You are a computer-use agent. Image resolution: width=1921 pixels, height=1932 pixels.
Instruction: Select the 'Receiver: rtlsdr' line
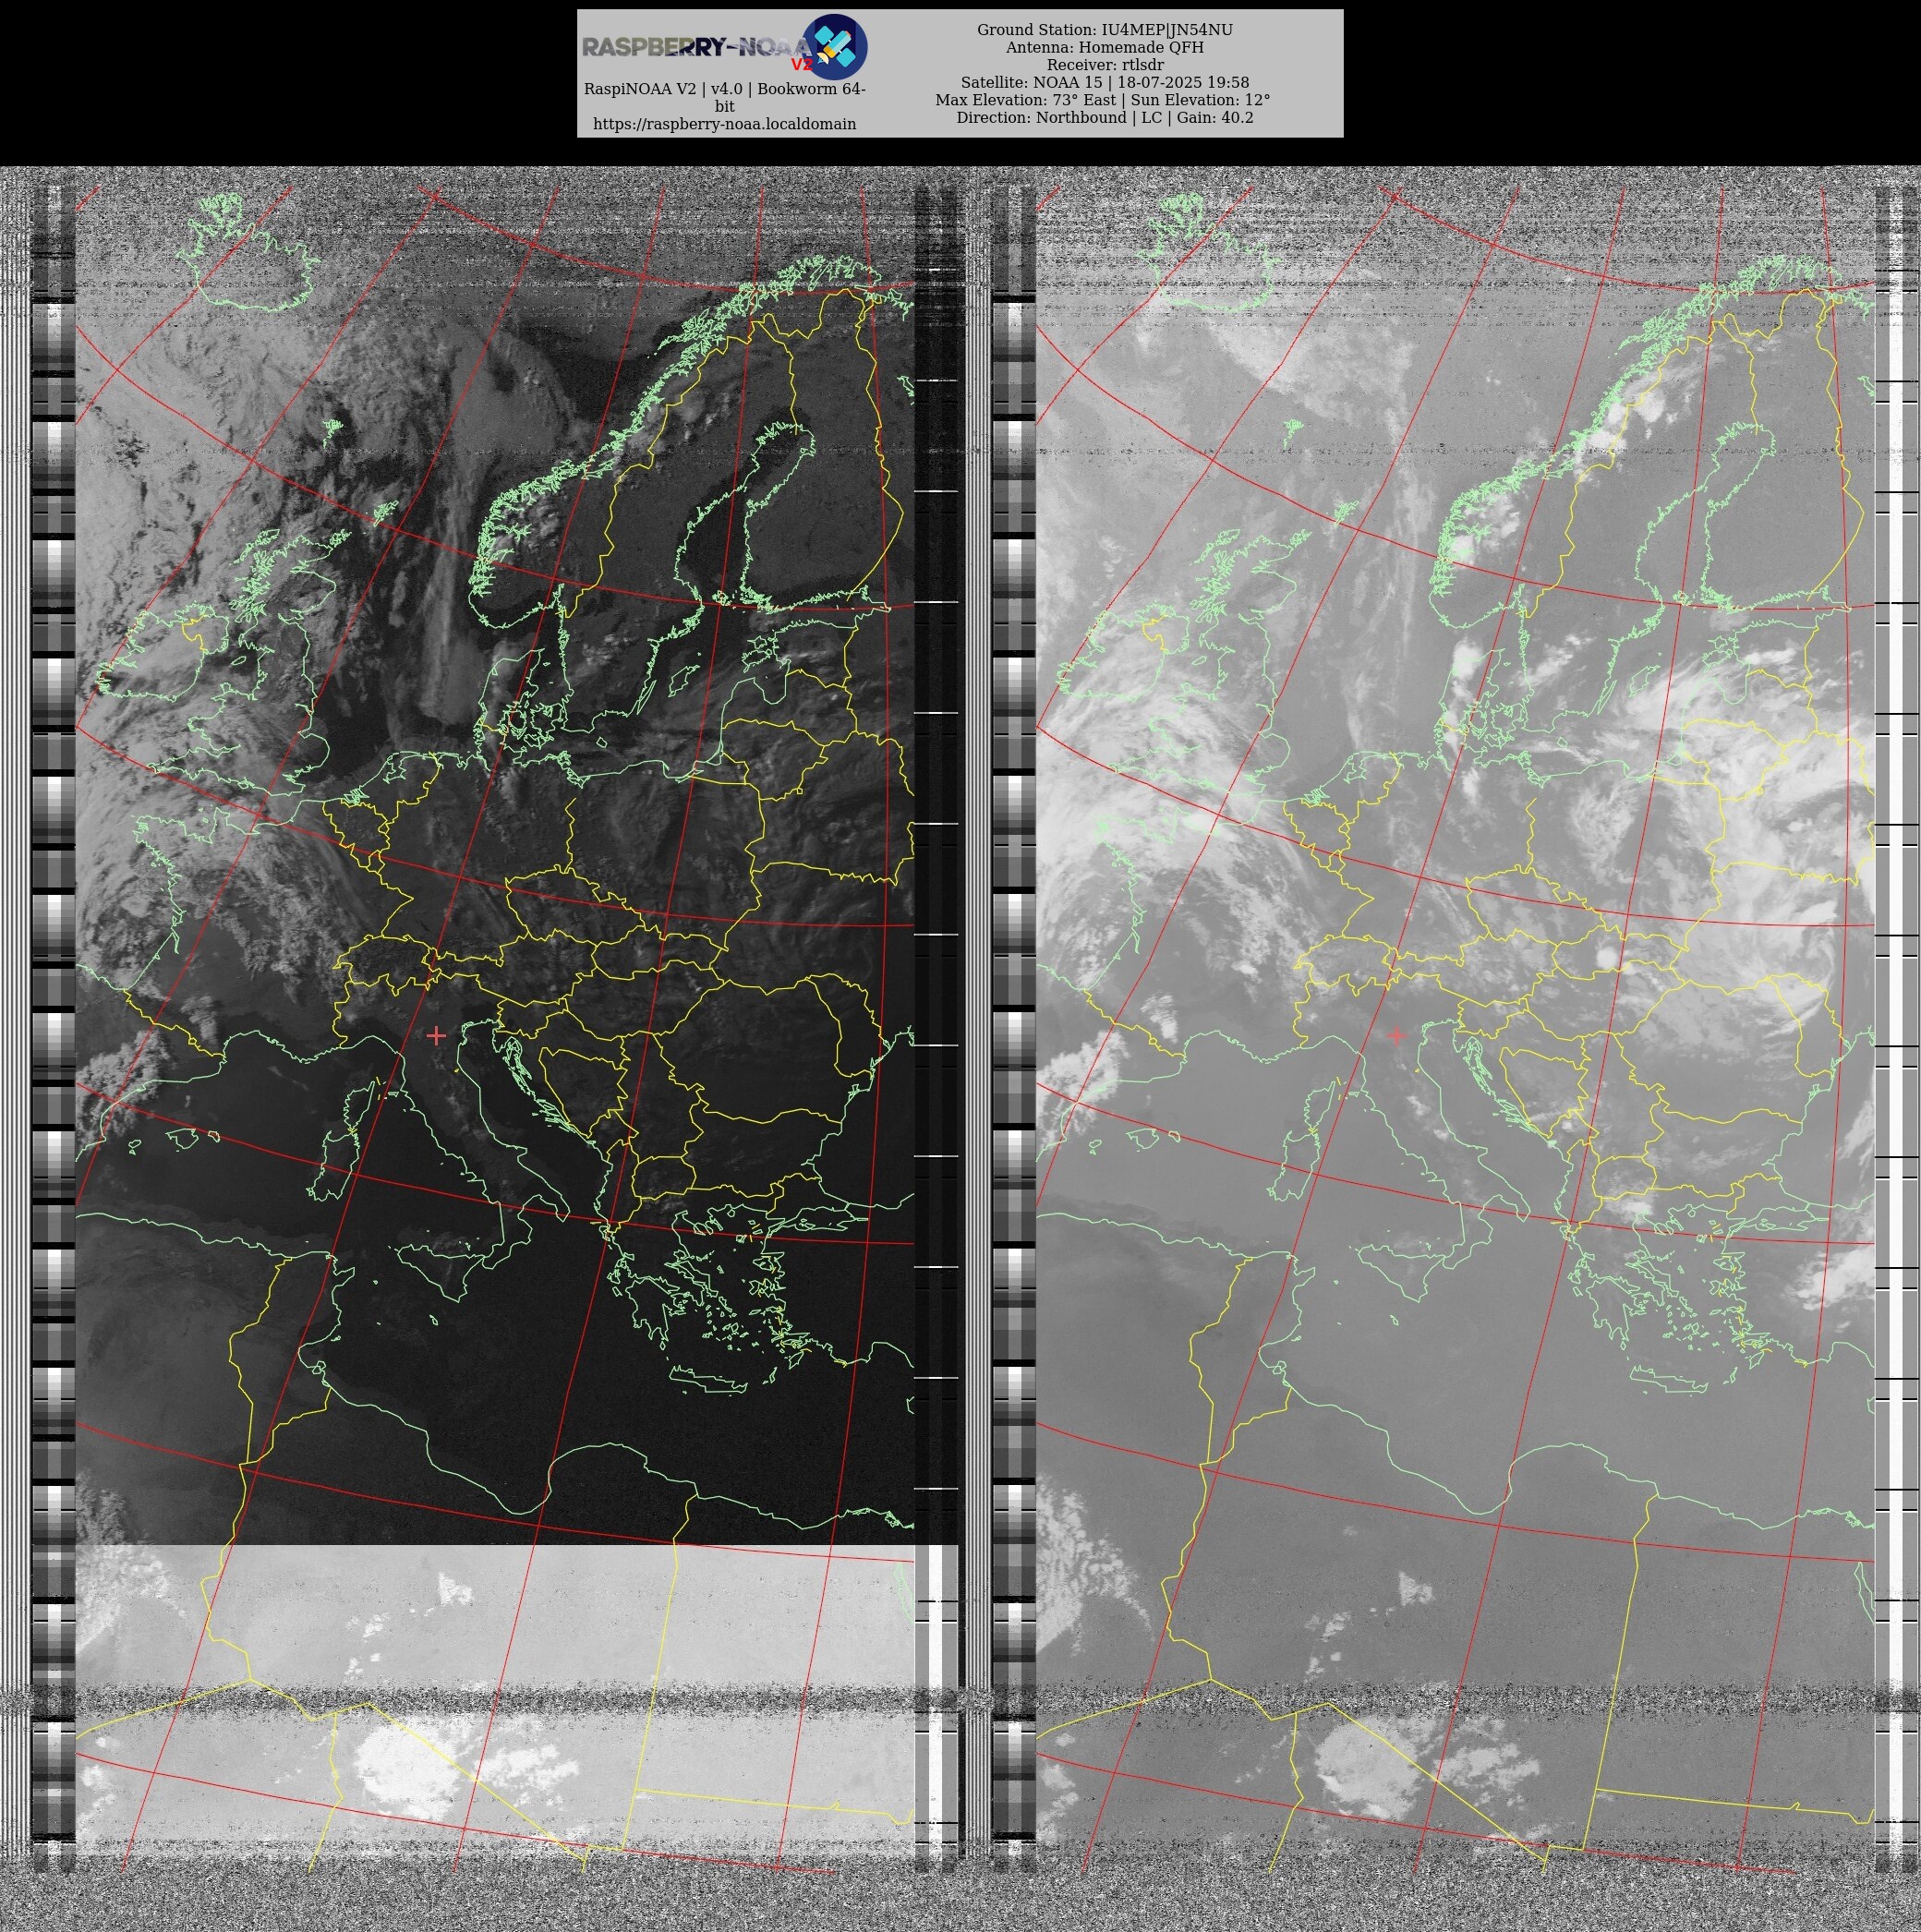pyautogui.click(x=1105, y=65)
